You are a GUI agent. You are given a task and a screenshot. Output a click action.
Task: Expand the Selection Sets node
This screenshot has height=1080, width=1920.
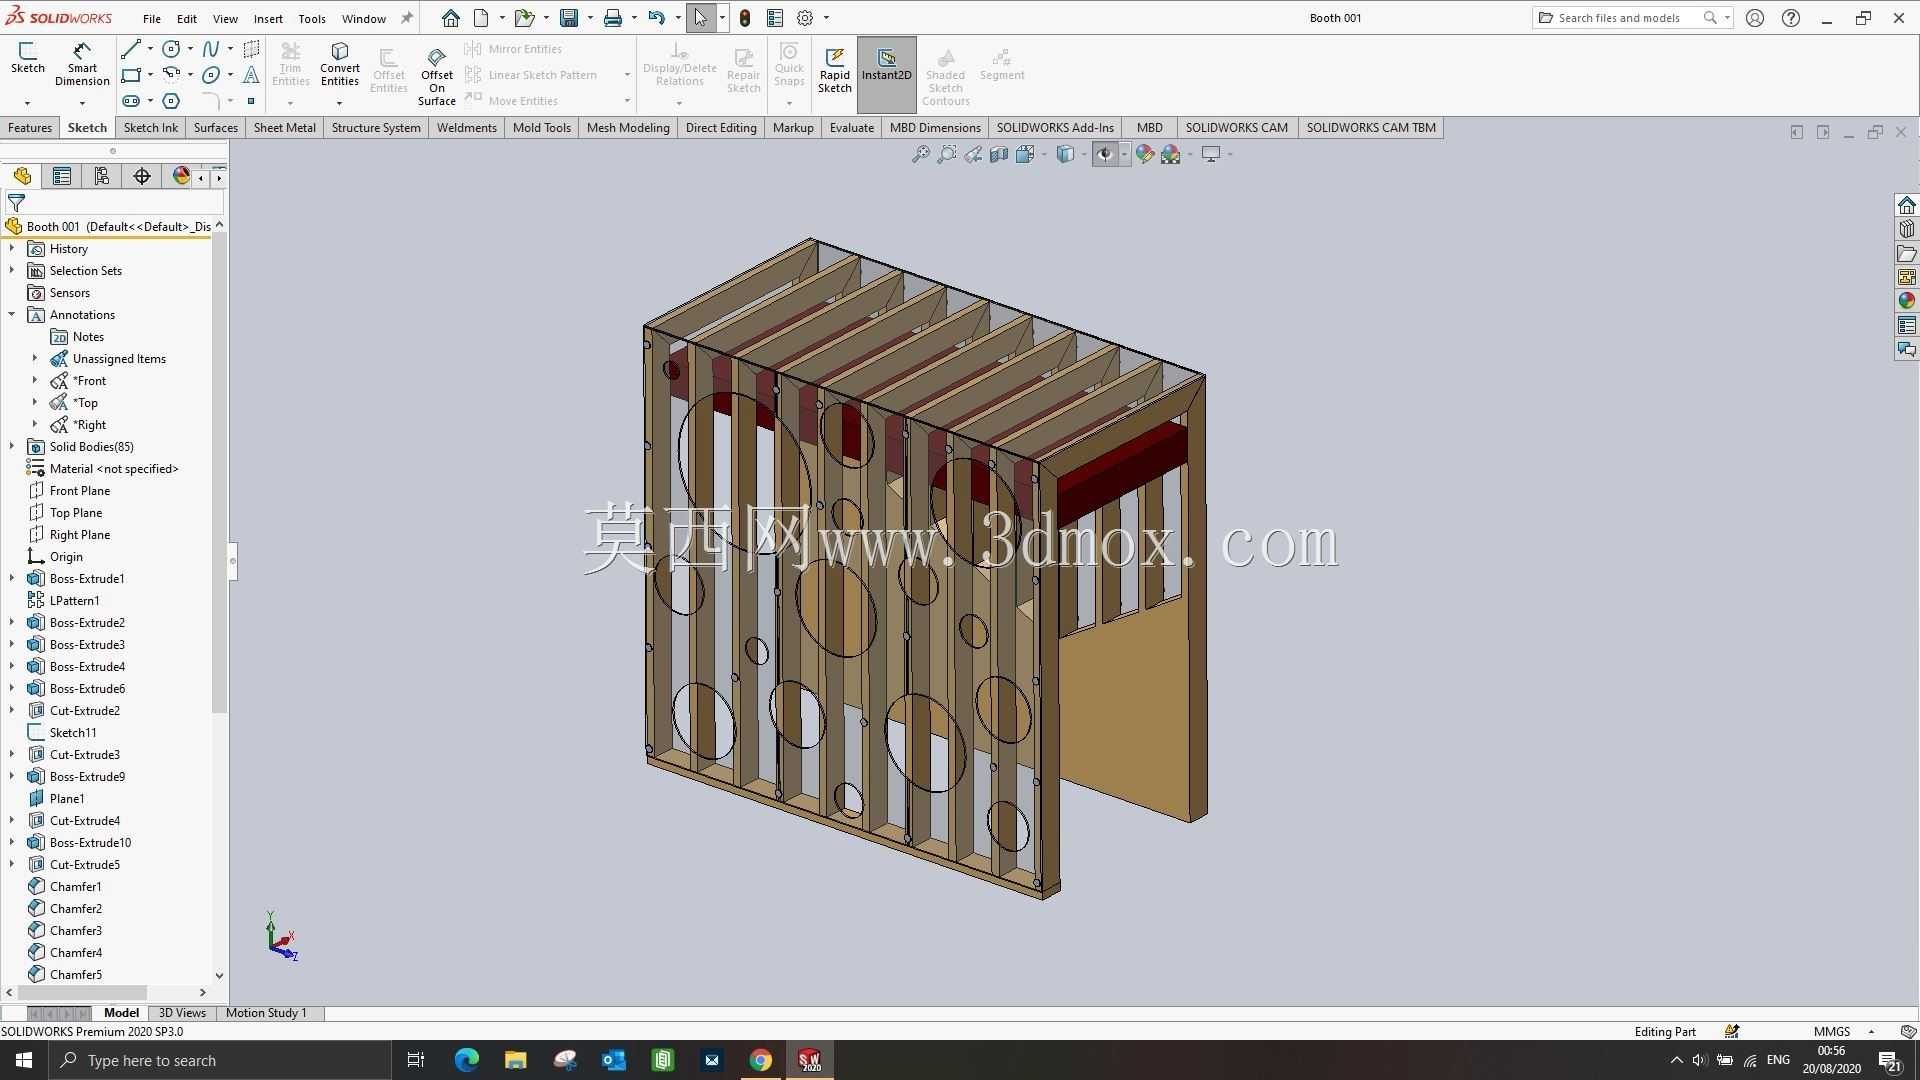12,271
